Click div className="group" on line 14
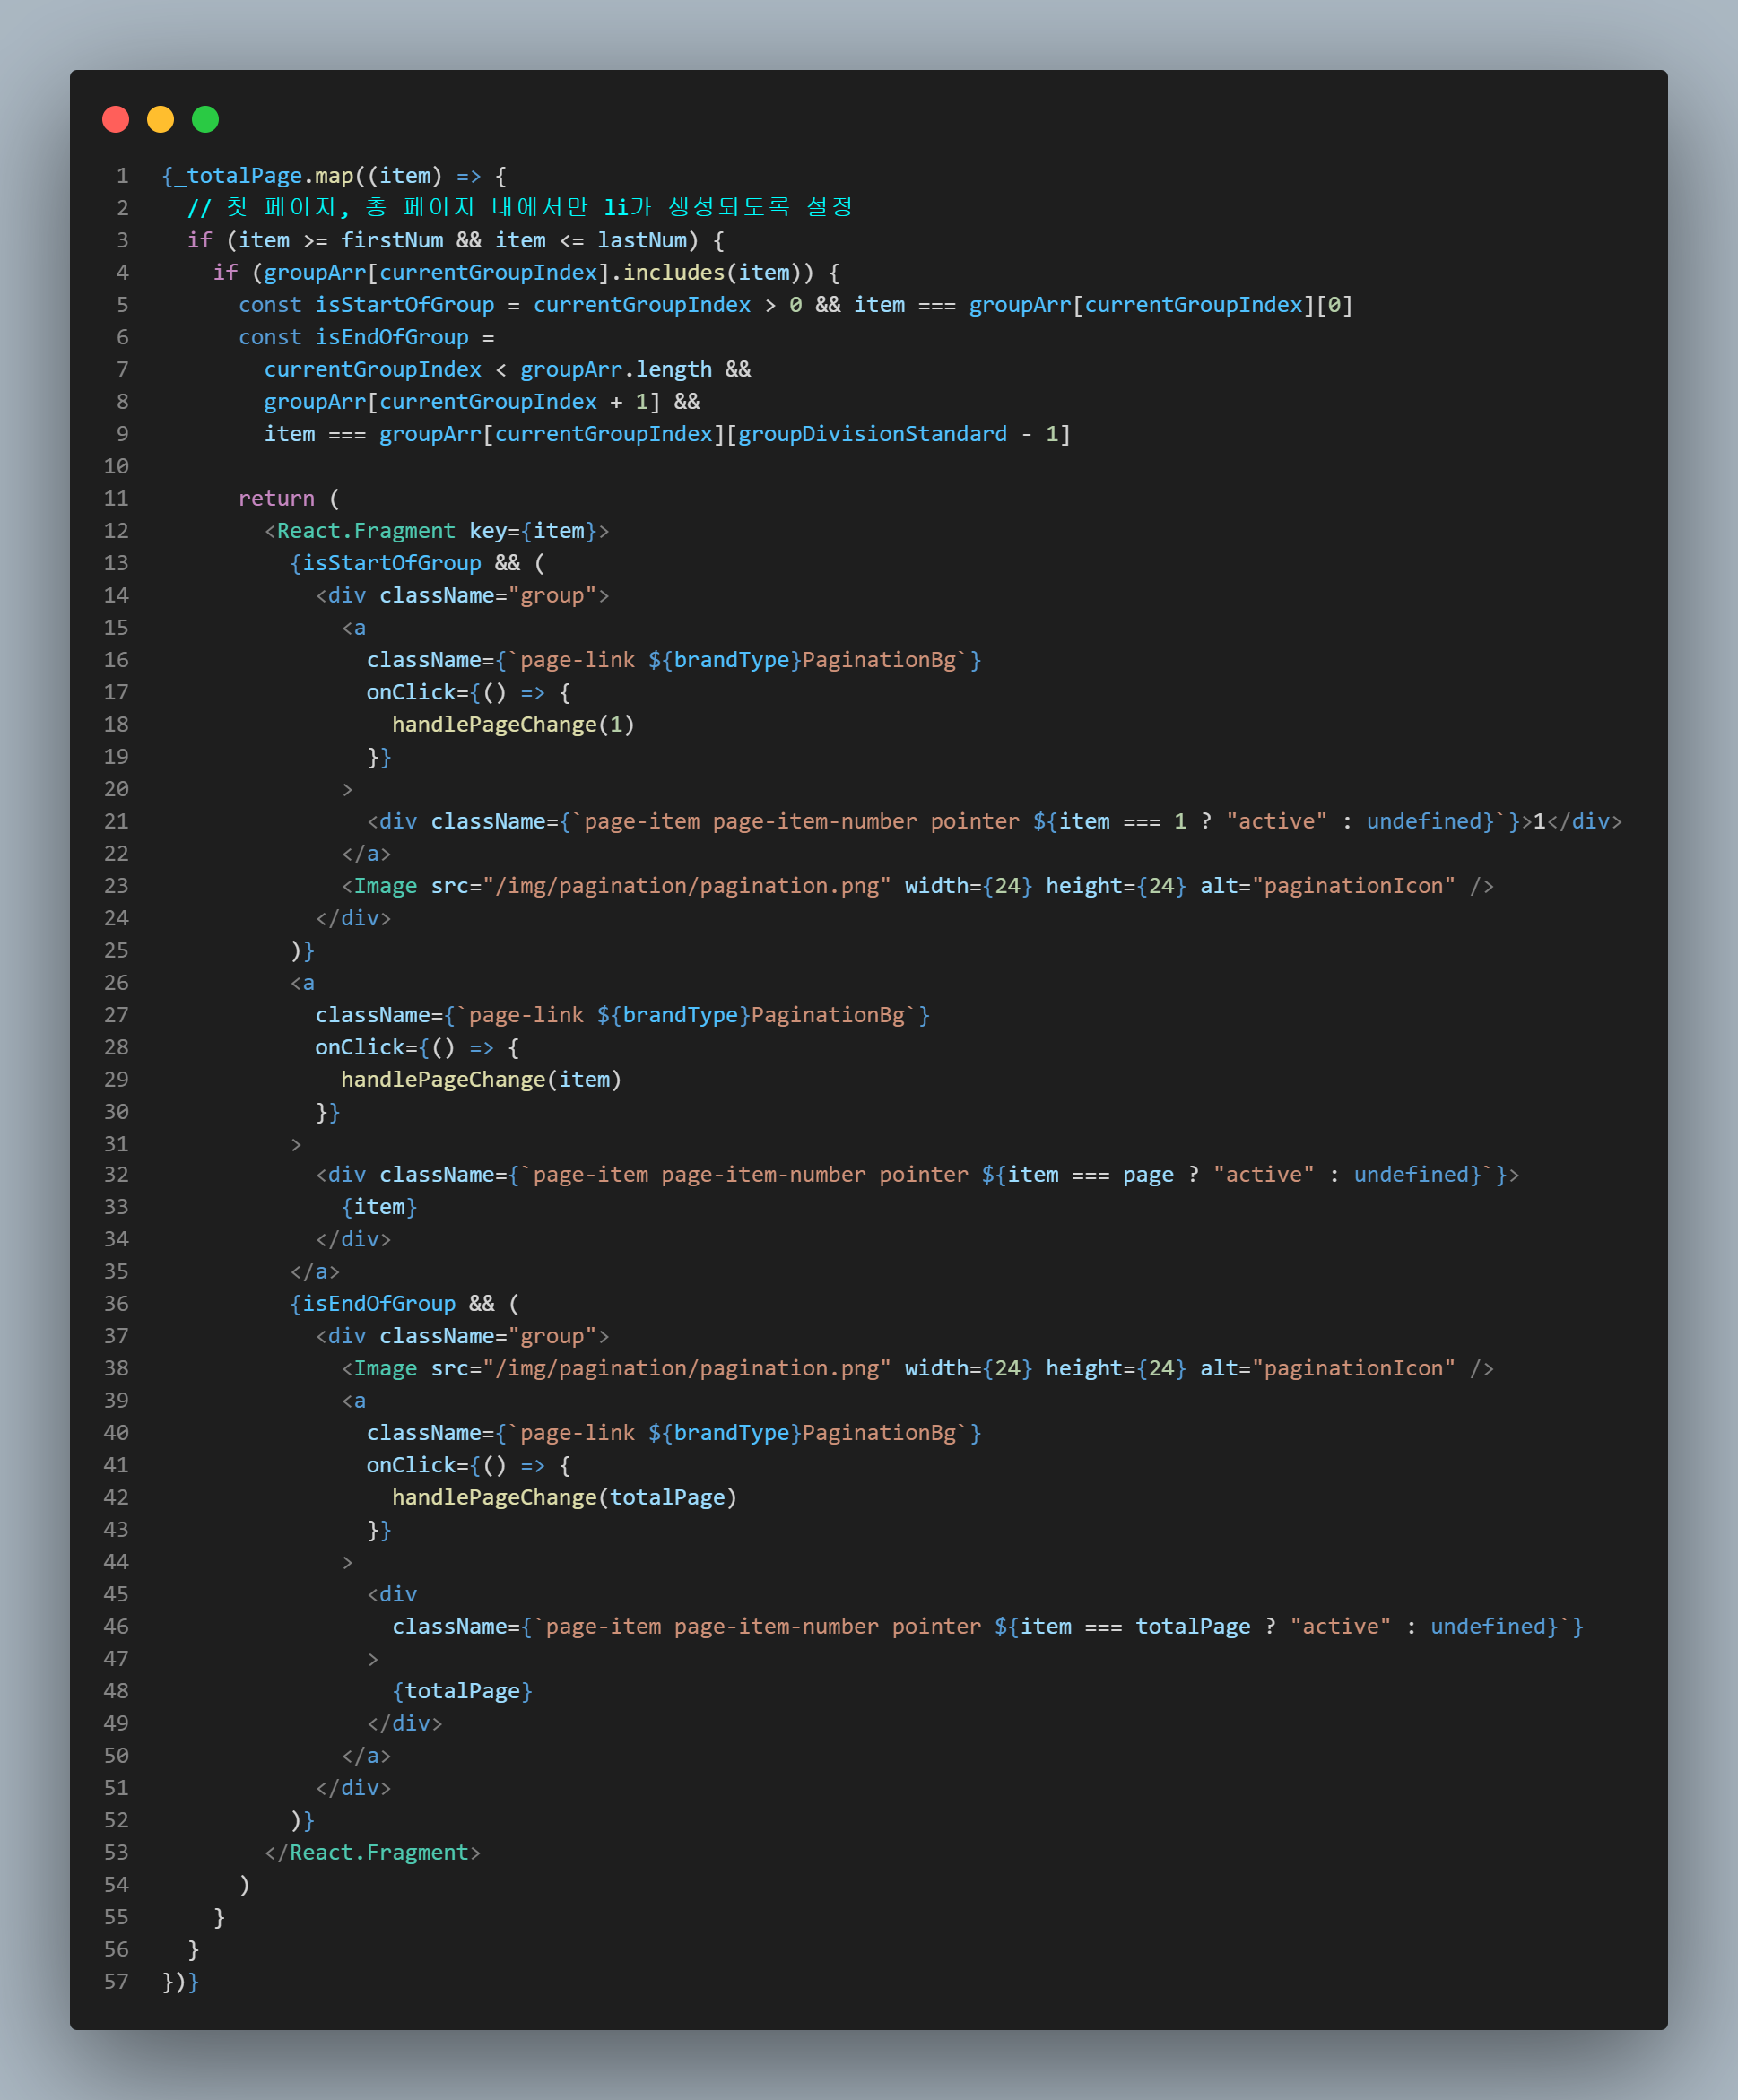 462,595
